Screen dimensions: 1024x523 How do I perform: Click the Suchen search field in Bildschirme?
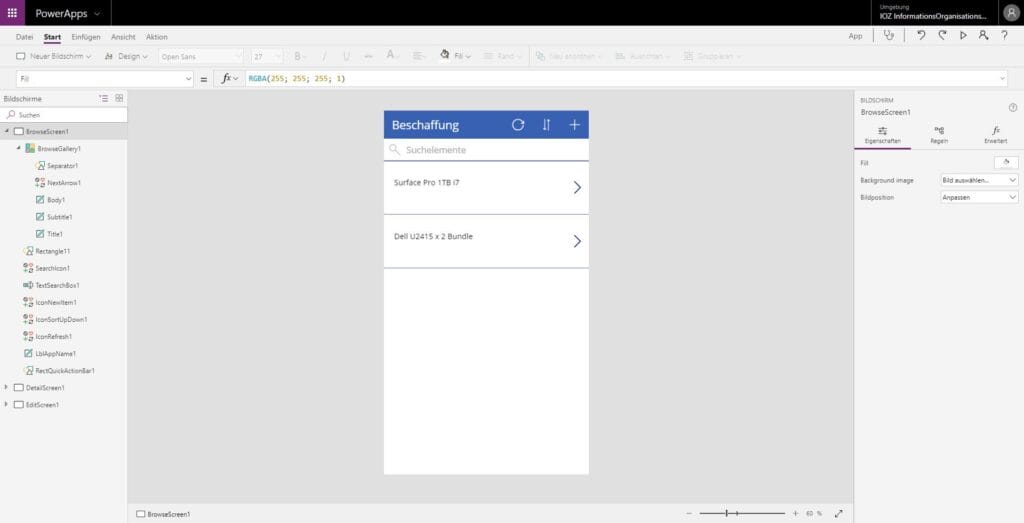tap(64, 115)
